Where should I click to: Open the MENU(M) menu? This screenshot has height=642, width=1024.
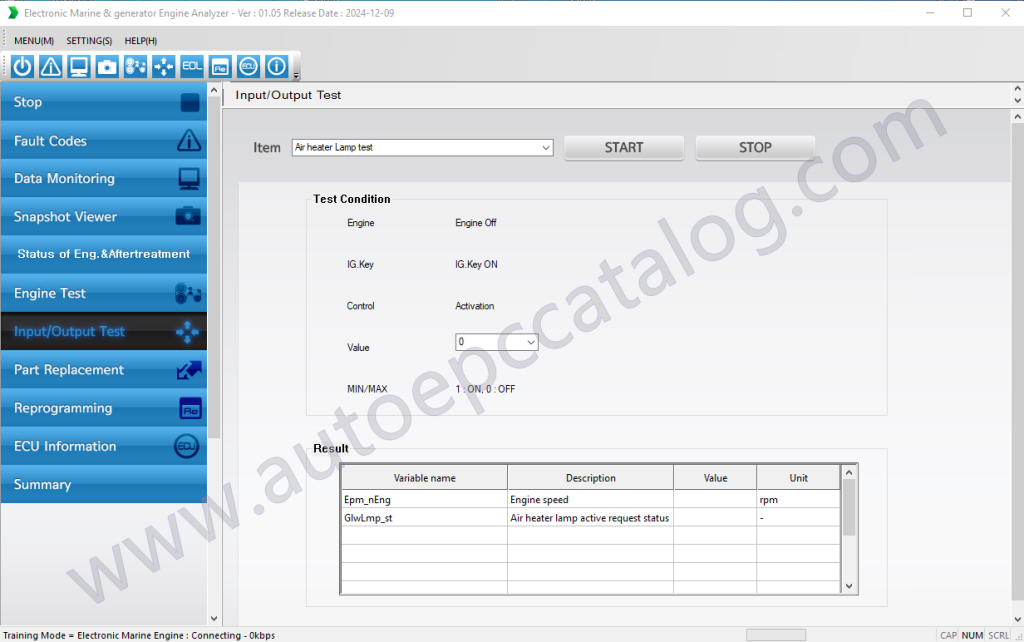(x=34, y=40)
